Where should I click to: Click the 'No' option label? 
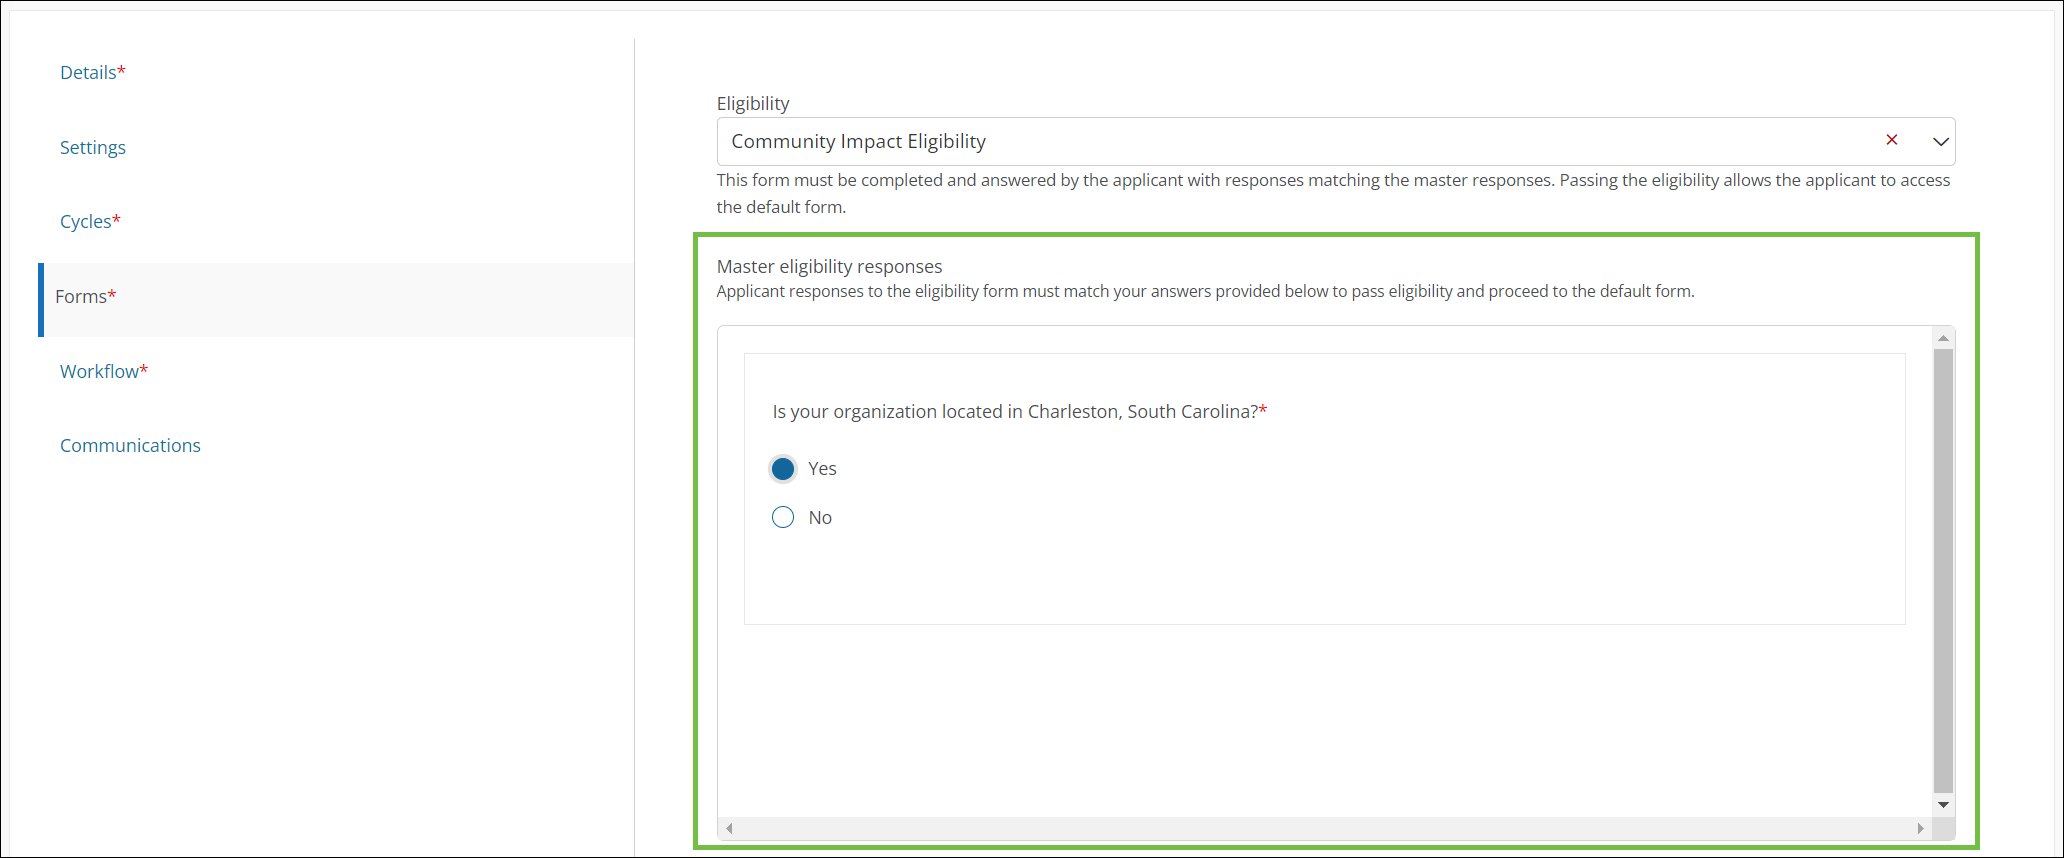[x=820, y=517]
